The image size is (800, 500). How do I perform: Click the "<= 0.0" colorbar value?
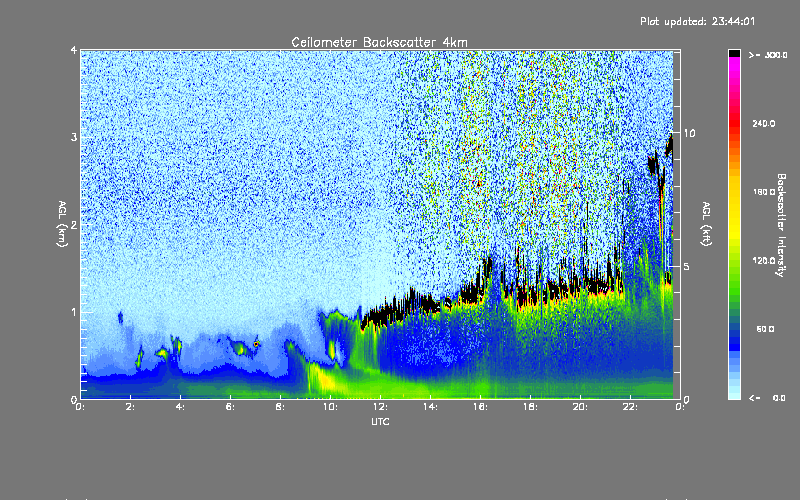click(x=767, y=398)
